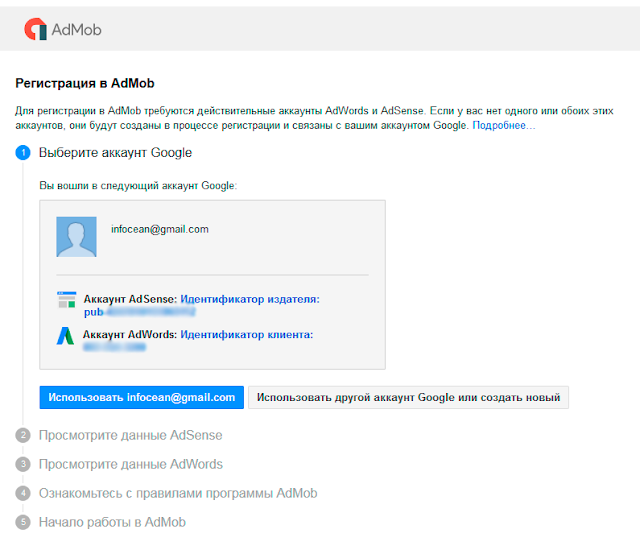Viewport: 640px width, 550px height.
Task: Click the step 1 circle icon
Action: click(x=23, y=153)
